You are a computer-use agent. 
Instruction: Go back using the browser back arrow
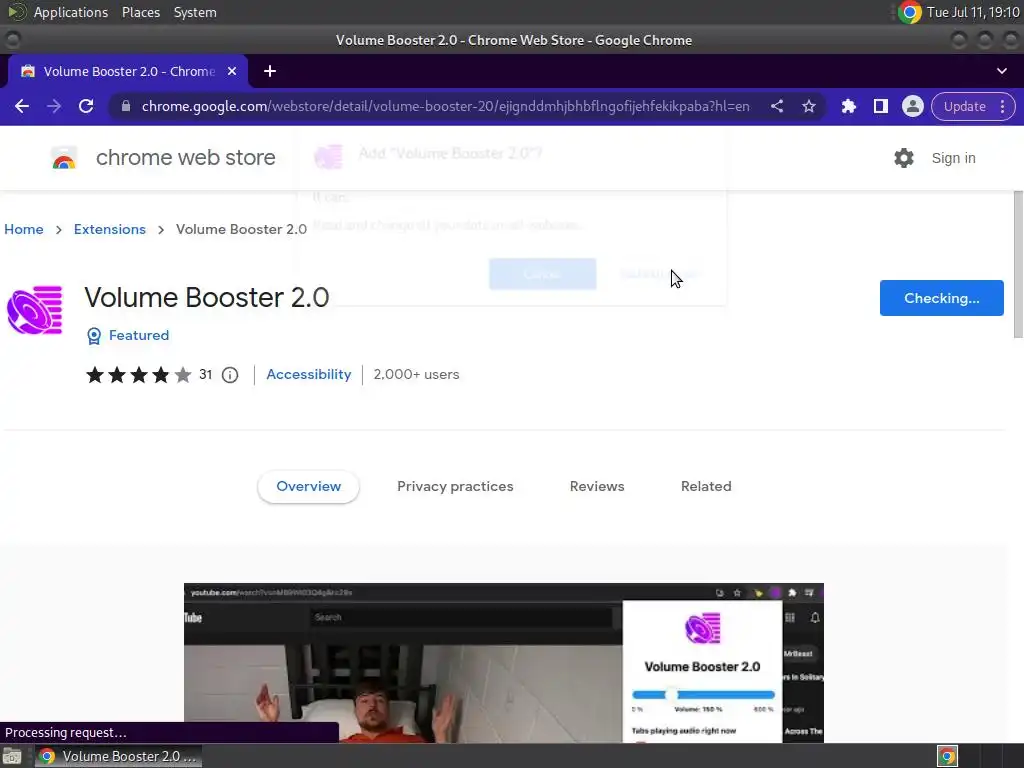tap(22, 106)
